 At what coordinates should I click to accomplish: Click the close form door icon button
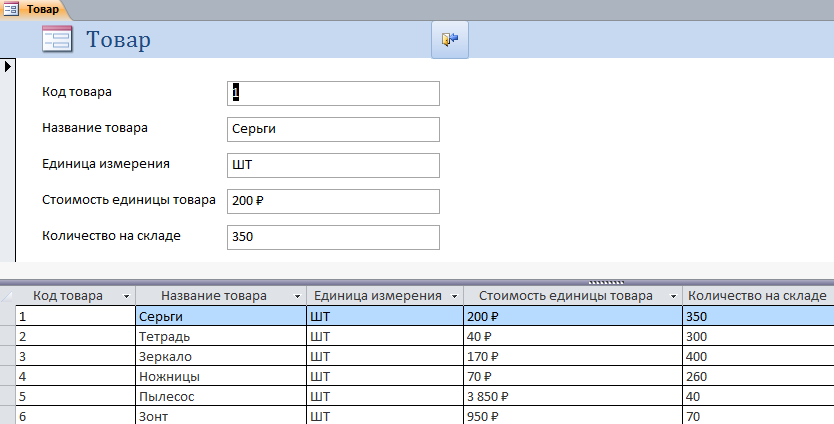pyautogui.click(x=449, y=39)
